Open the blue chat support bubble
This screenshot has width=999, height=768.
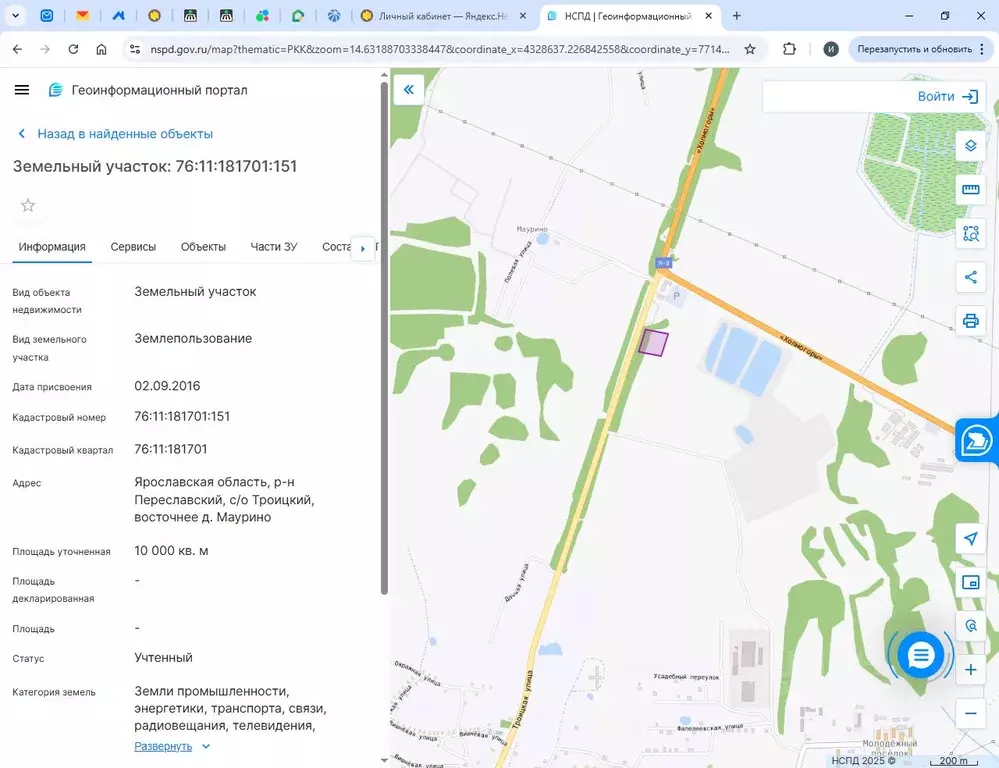click(x=920, y=655)
